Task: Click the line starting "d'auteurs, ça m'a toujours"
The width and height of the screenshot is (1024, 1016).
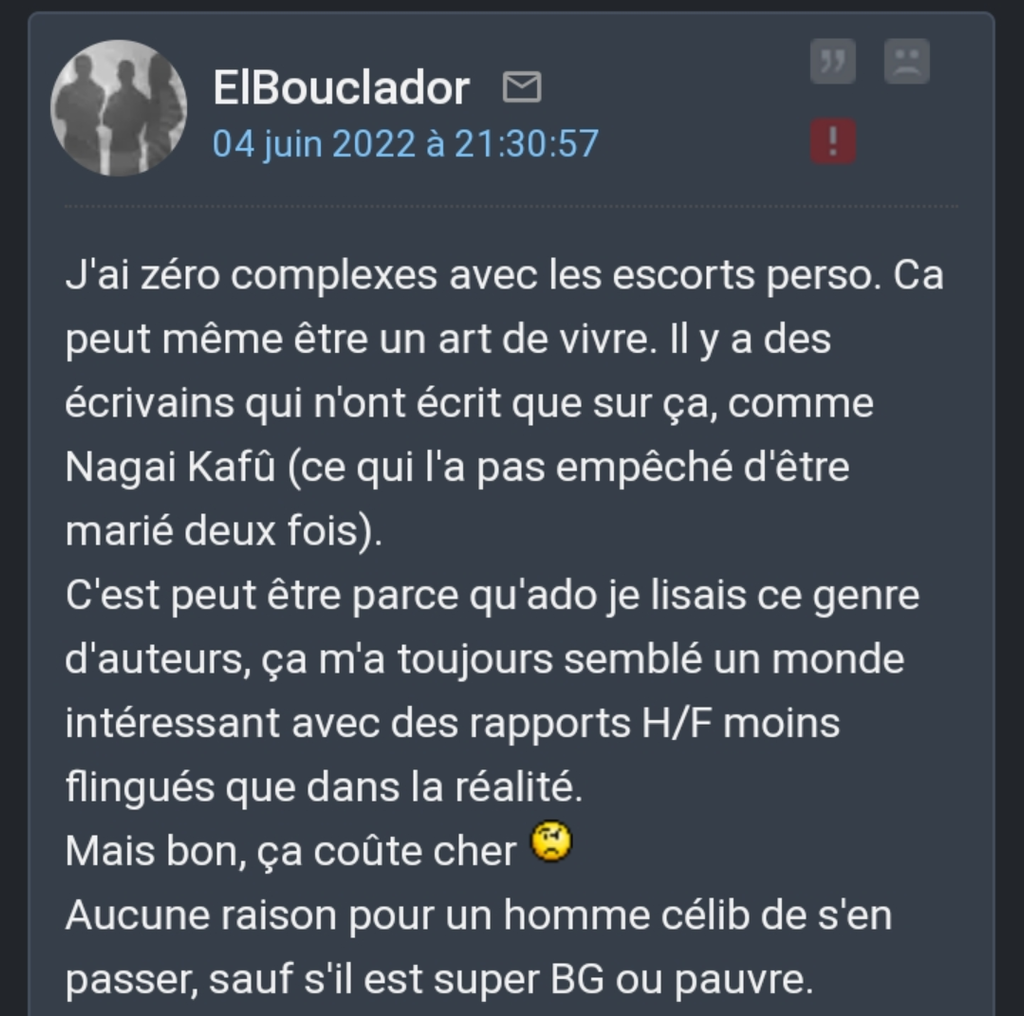Action: click(x=485, y=659)
